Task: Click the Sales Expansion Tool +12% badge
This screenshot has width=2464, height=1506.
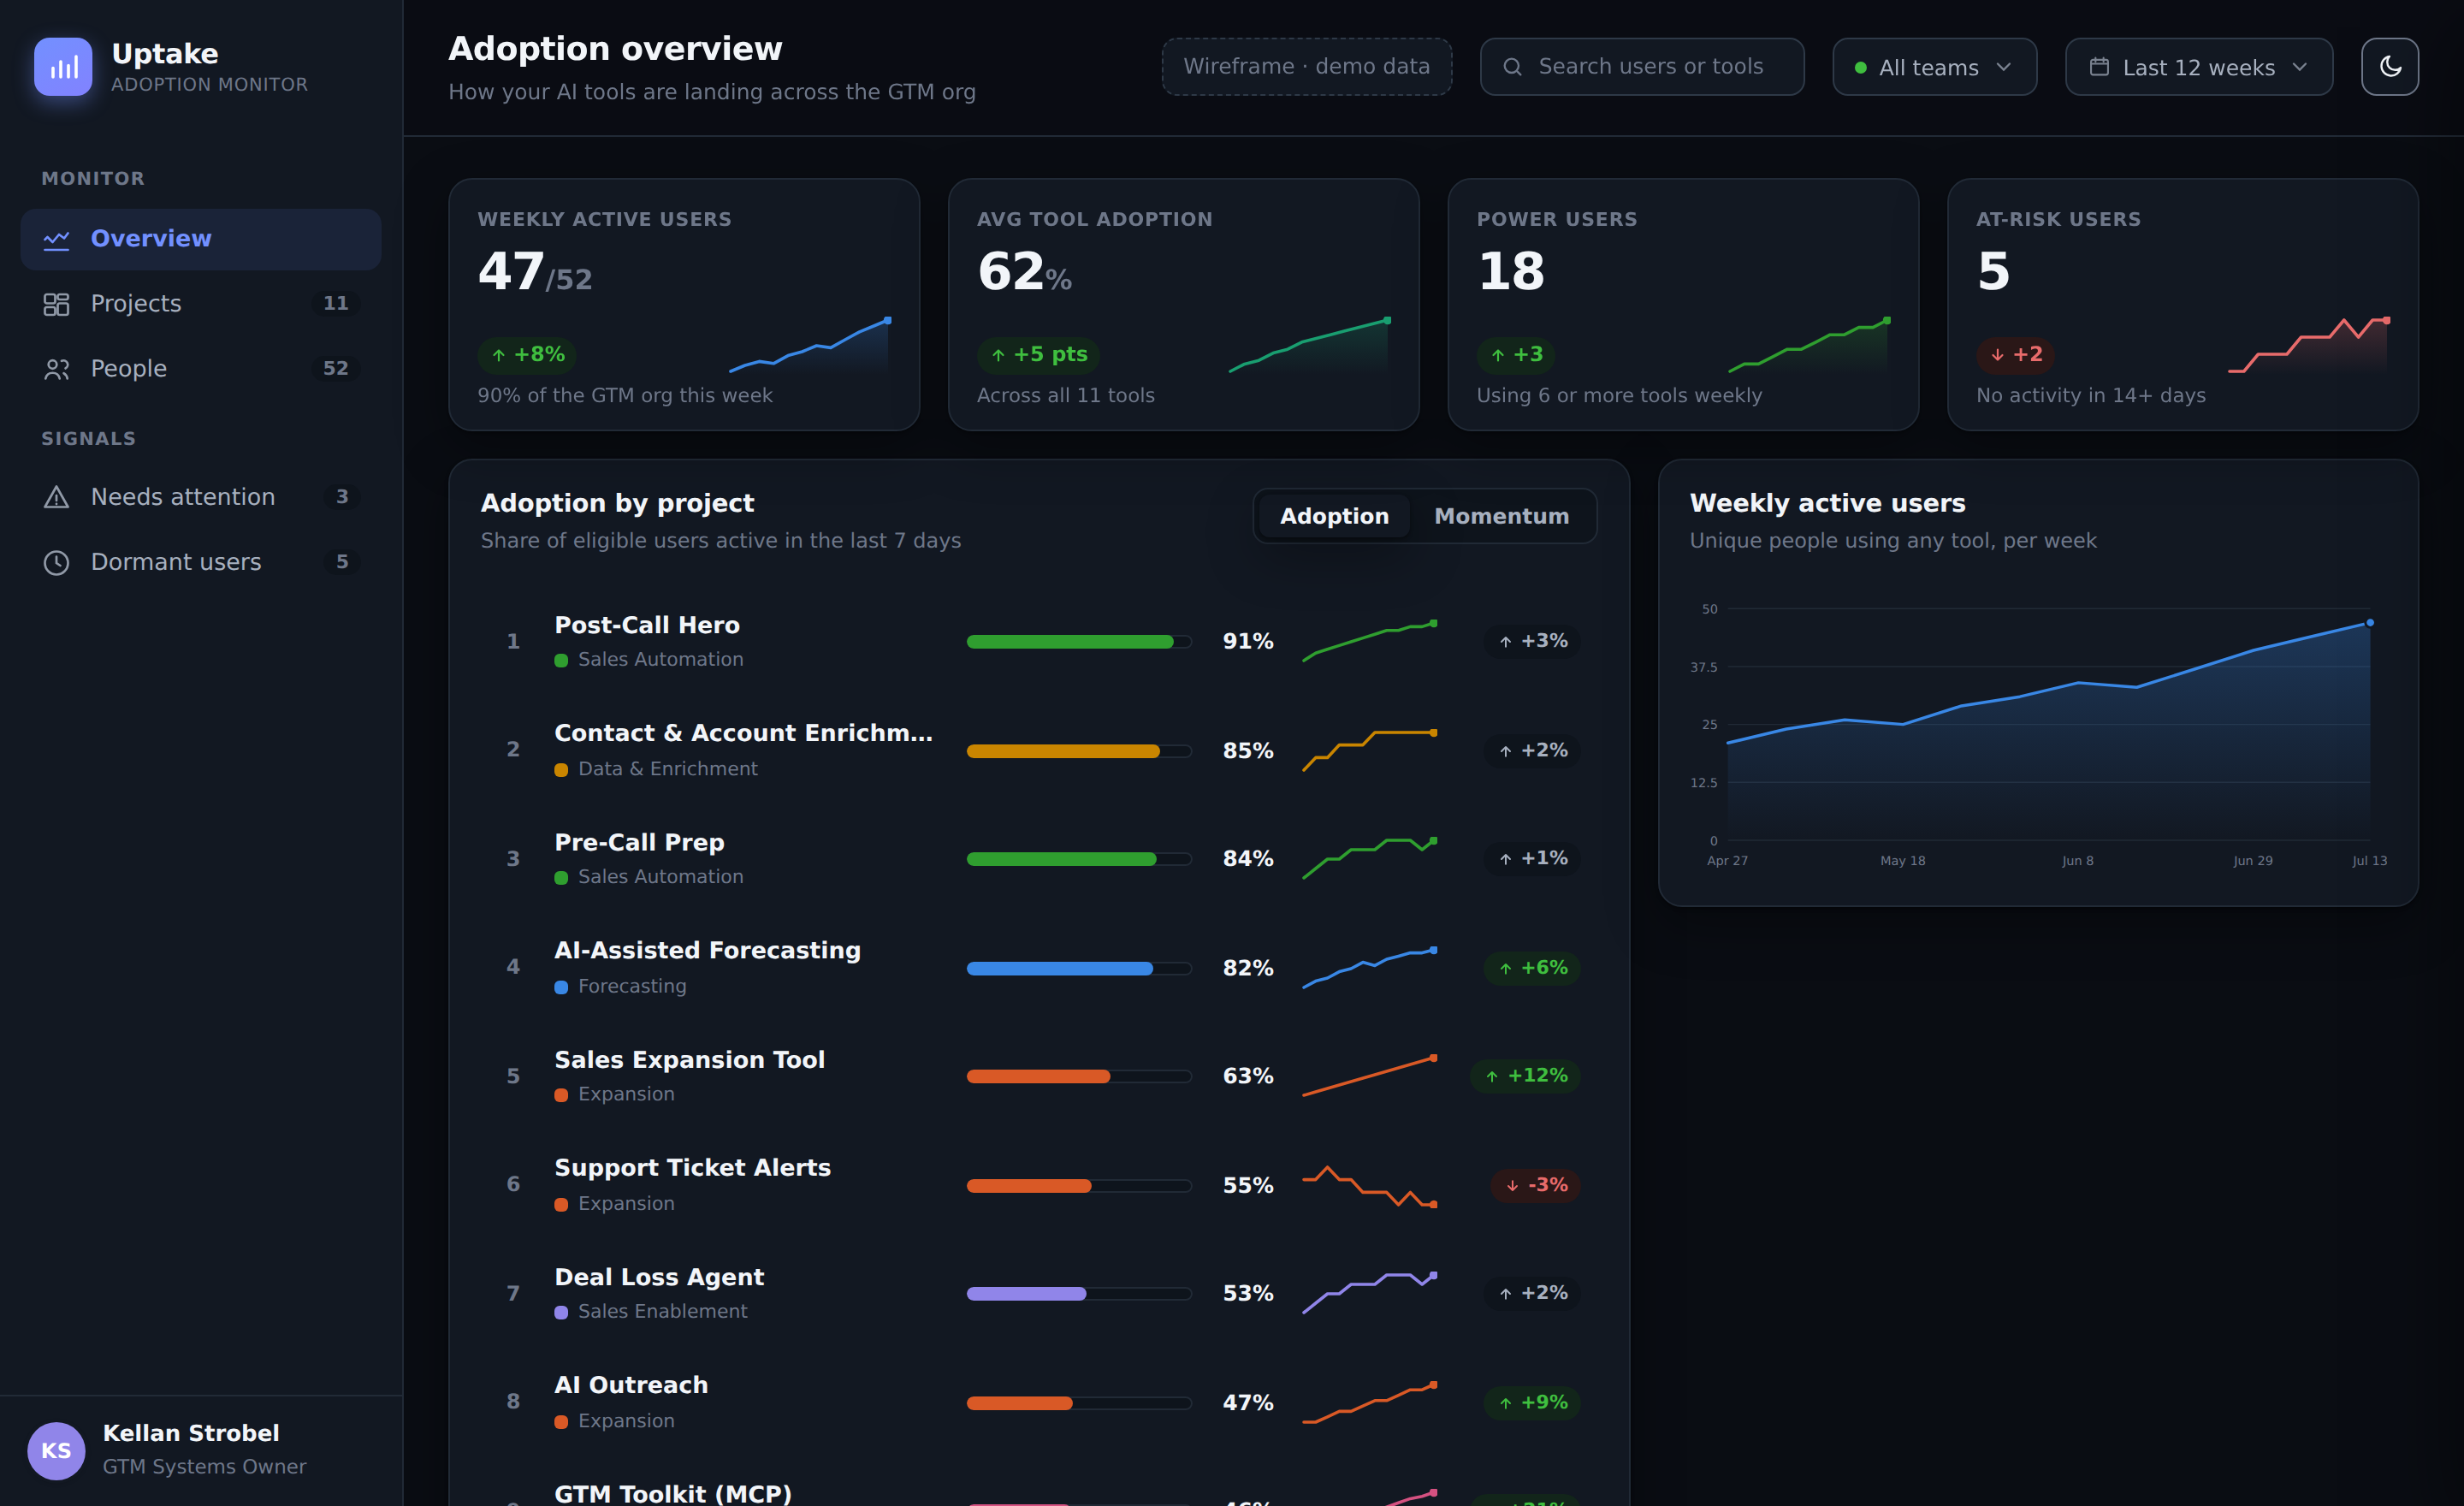Action: 1525,1075
